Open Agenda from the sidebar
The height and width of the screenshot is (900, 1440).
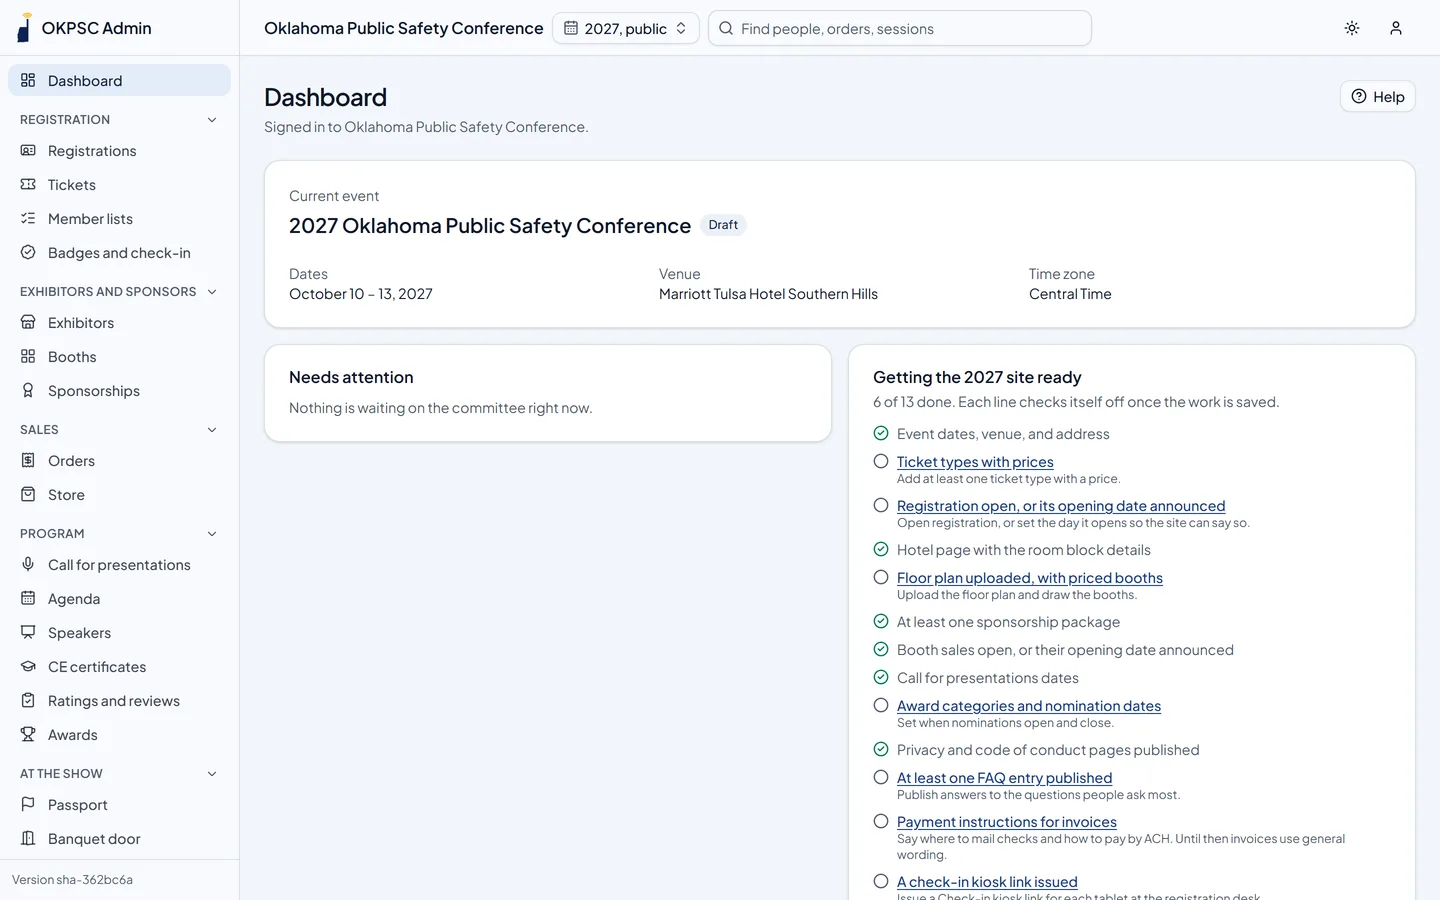pos(119,598)
